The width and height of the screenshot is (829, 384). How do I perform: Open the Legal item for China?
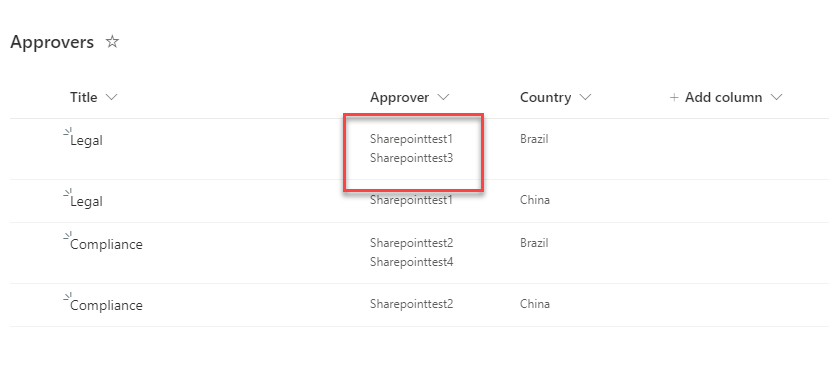pos(86,202)
